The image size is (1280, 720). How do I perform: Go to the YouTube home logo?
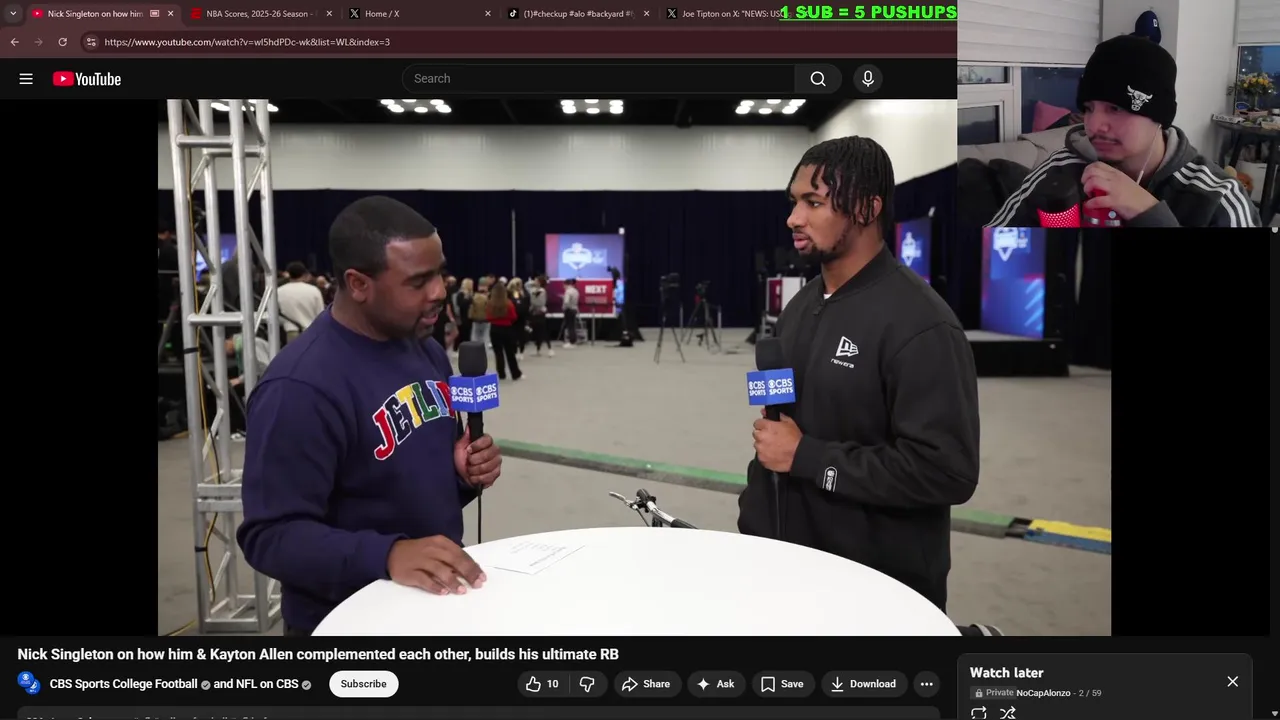87,79
